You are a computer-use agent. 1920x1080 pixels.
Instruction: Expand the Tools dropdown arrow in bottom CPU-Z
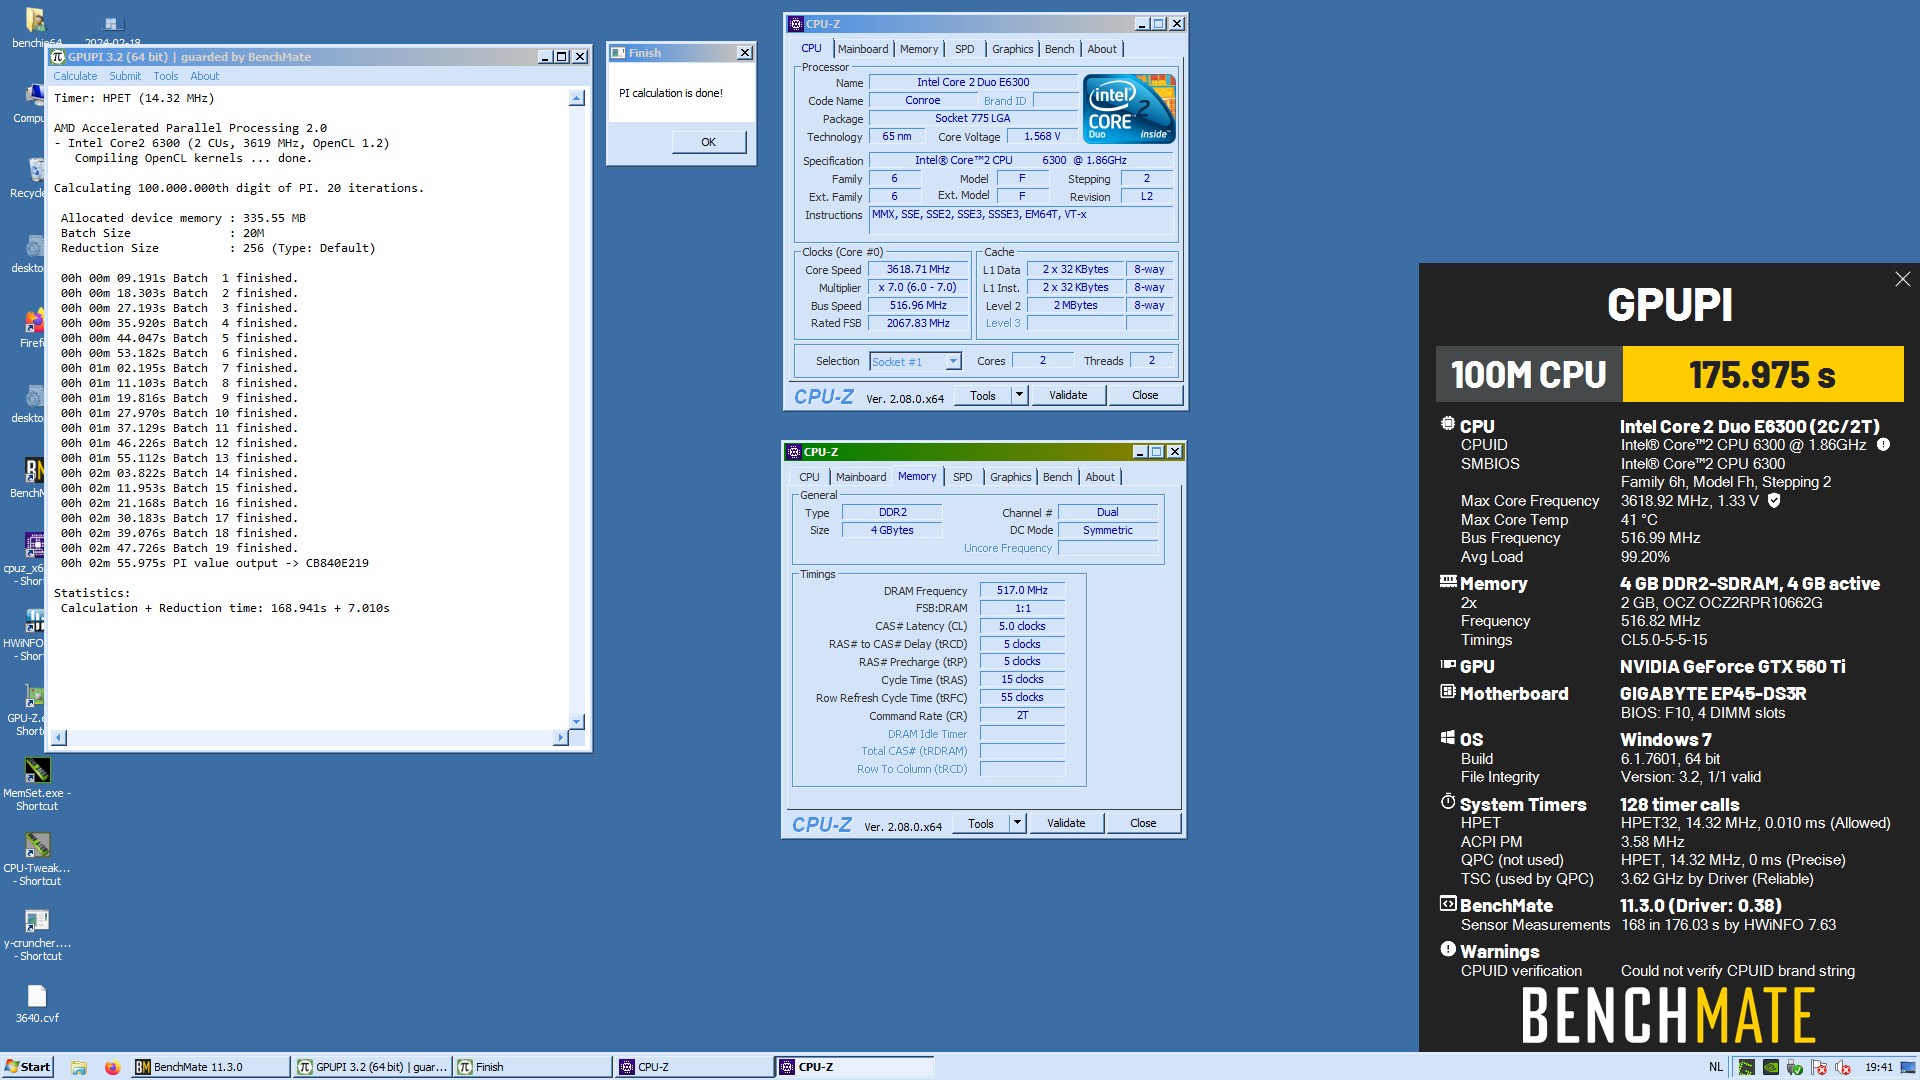[x=1017, y=823]
